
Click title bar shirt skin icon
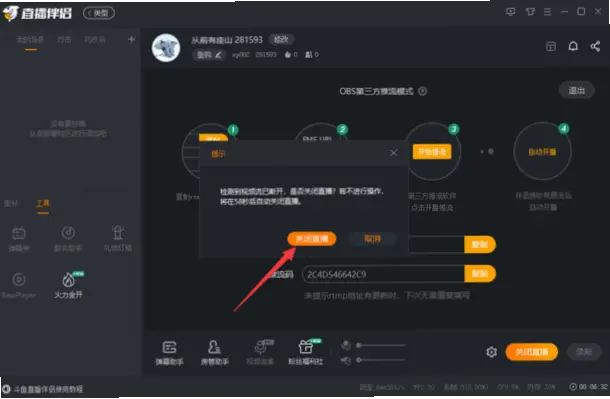pyautogui.click(x=530, y=12)
